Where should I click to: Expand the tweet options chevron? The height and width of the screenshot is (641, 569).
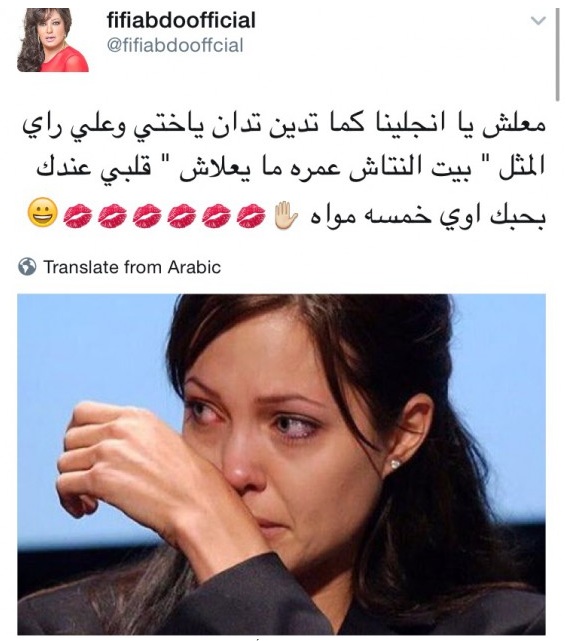coord(538,20)
